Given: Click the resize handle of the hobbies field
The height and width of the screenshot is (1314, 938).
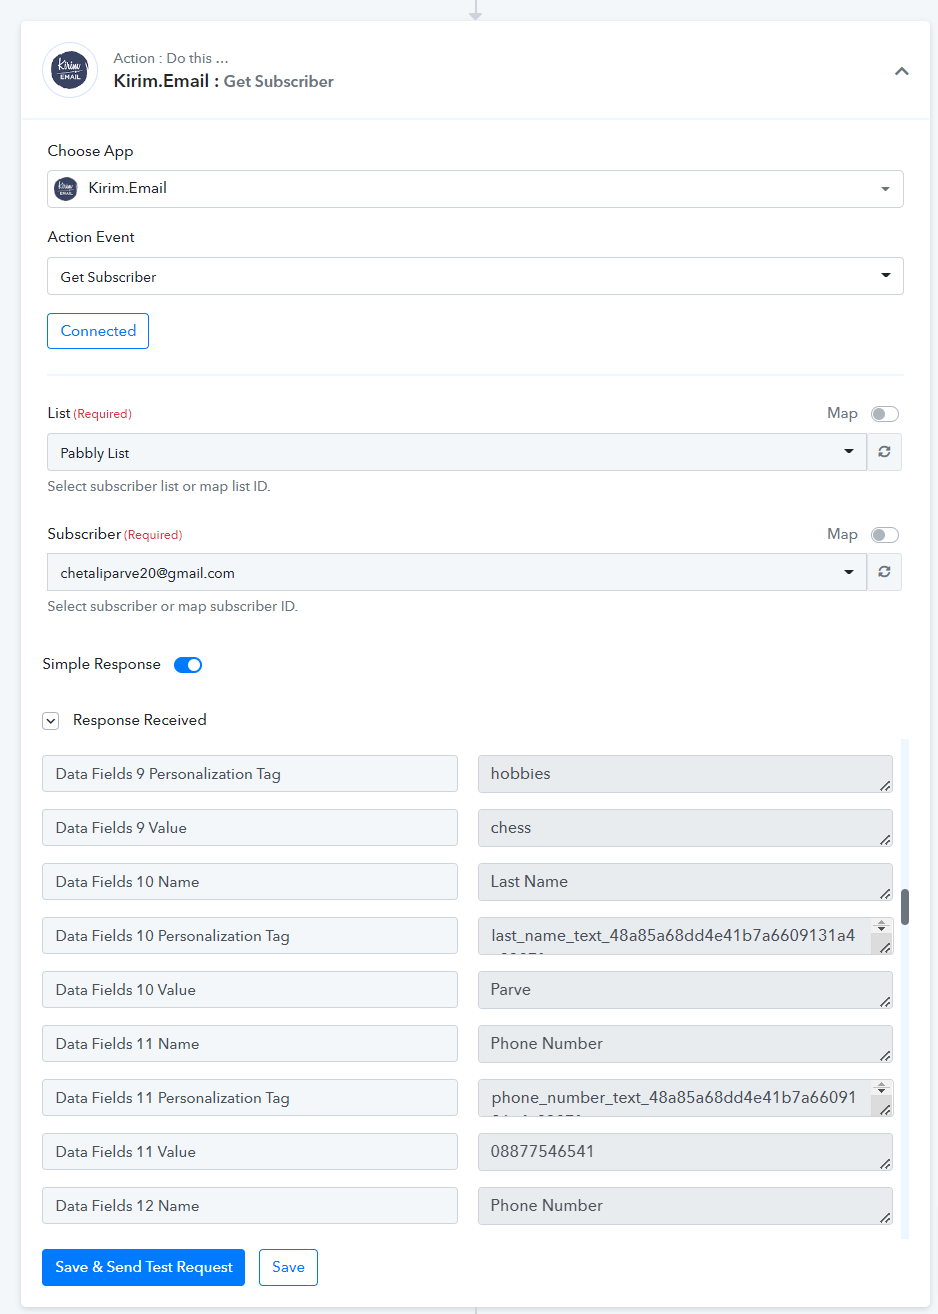Looking at the screenshot, I should (x=885, y=786).
